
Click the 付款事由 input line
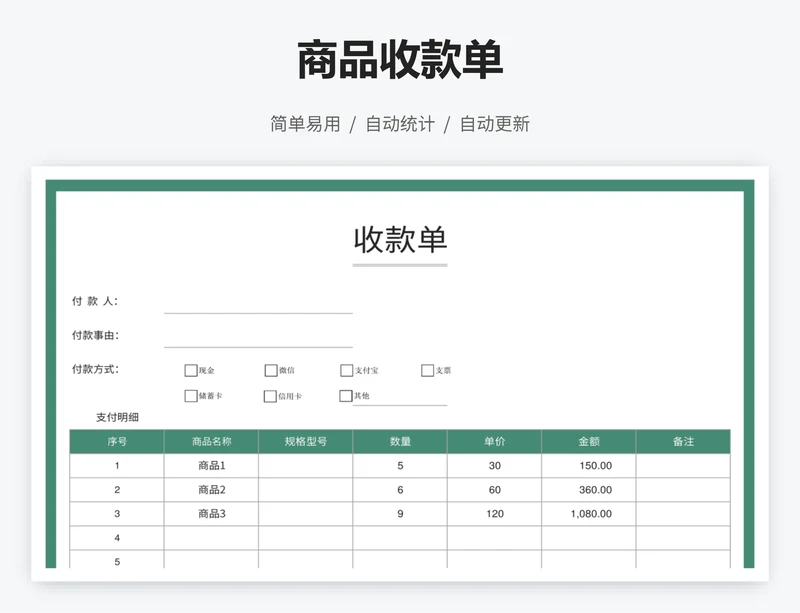[x=258, y=339]
